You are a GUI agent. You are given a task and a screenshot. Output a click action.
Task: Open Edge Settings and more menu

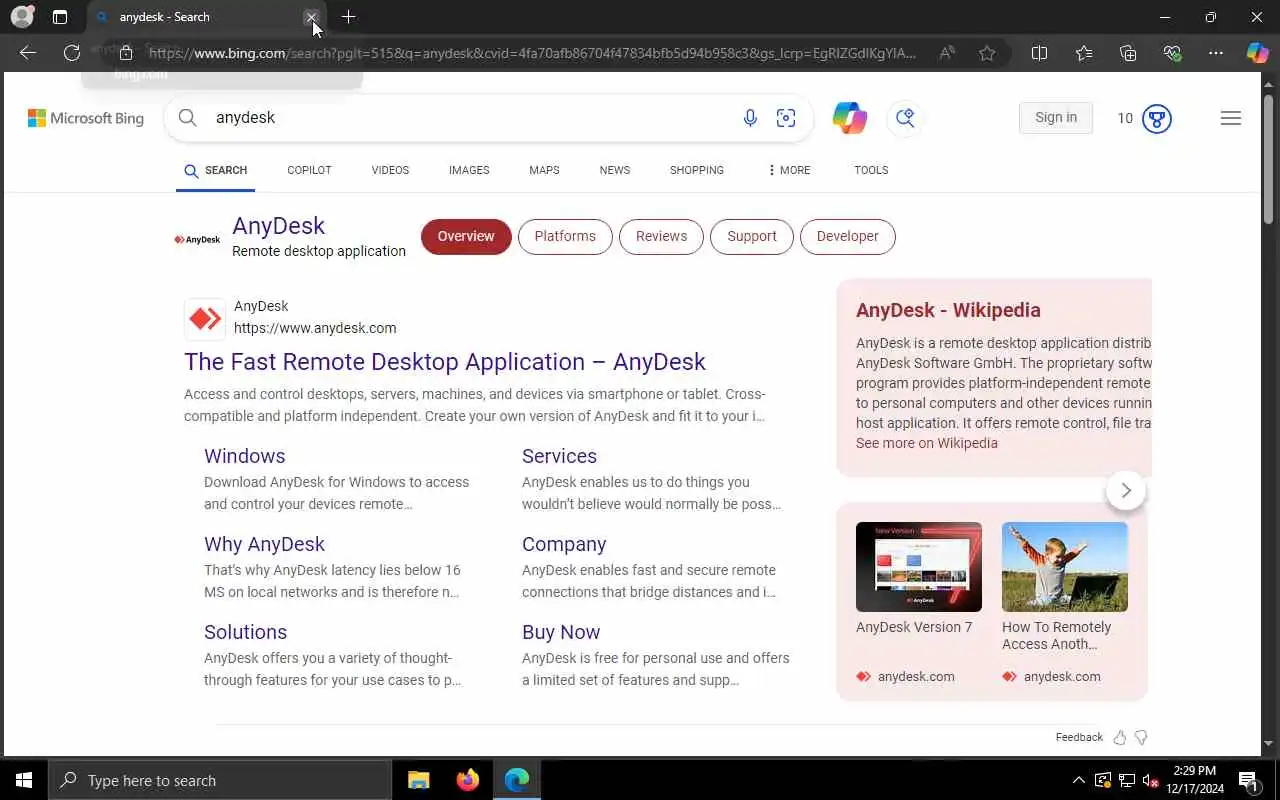(1216, 53)
